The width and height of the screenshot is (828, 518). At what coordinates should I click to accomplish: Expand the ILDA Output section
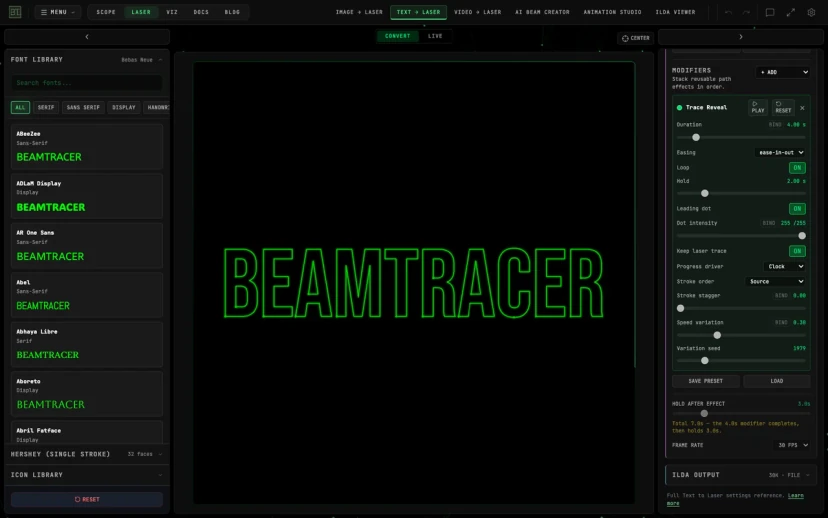pyautogui.click(x=741, y=475)
